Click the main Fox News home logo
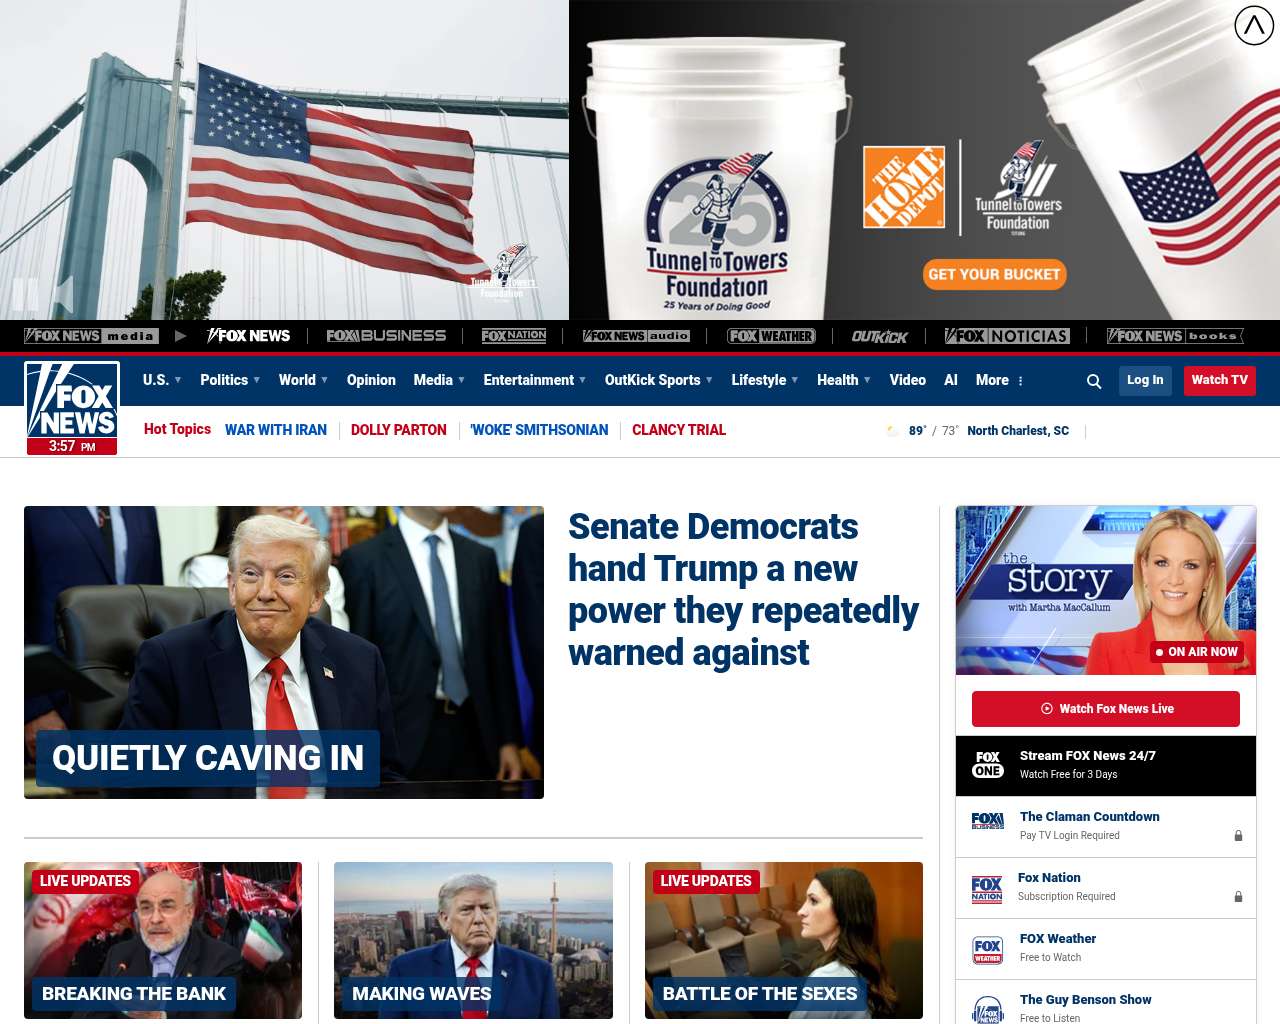 tap(72, 400)
